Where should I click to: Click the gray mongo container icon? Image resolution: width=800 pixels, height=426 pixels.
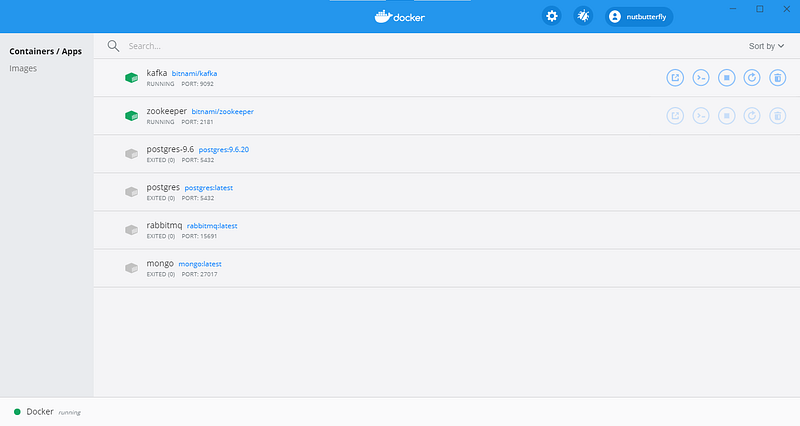click(132, 268)
